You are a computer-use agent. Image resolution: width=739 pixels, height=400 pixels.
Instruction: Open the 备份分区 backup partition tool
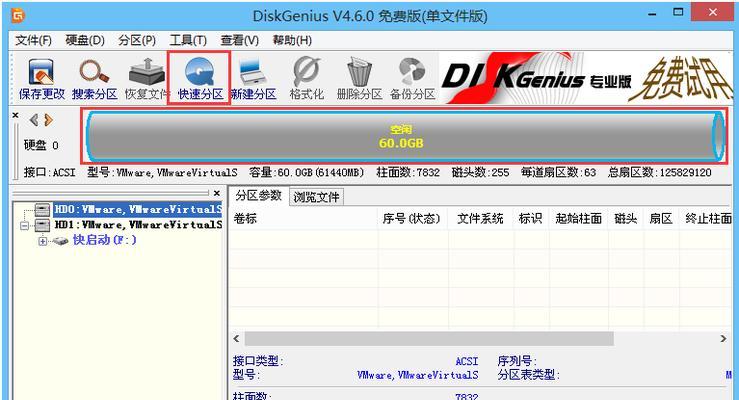pyautogui.click(x=412, y=79)
